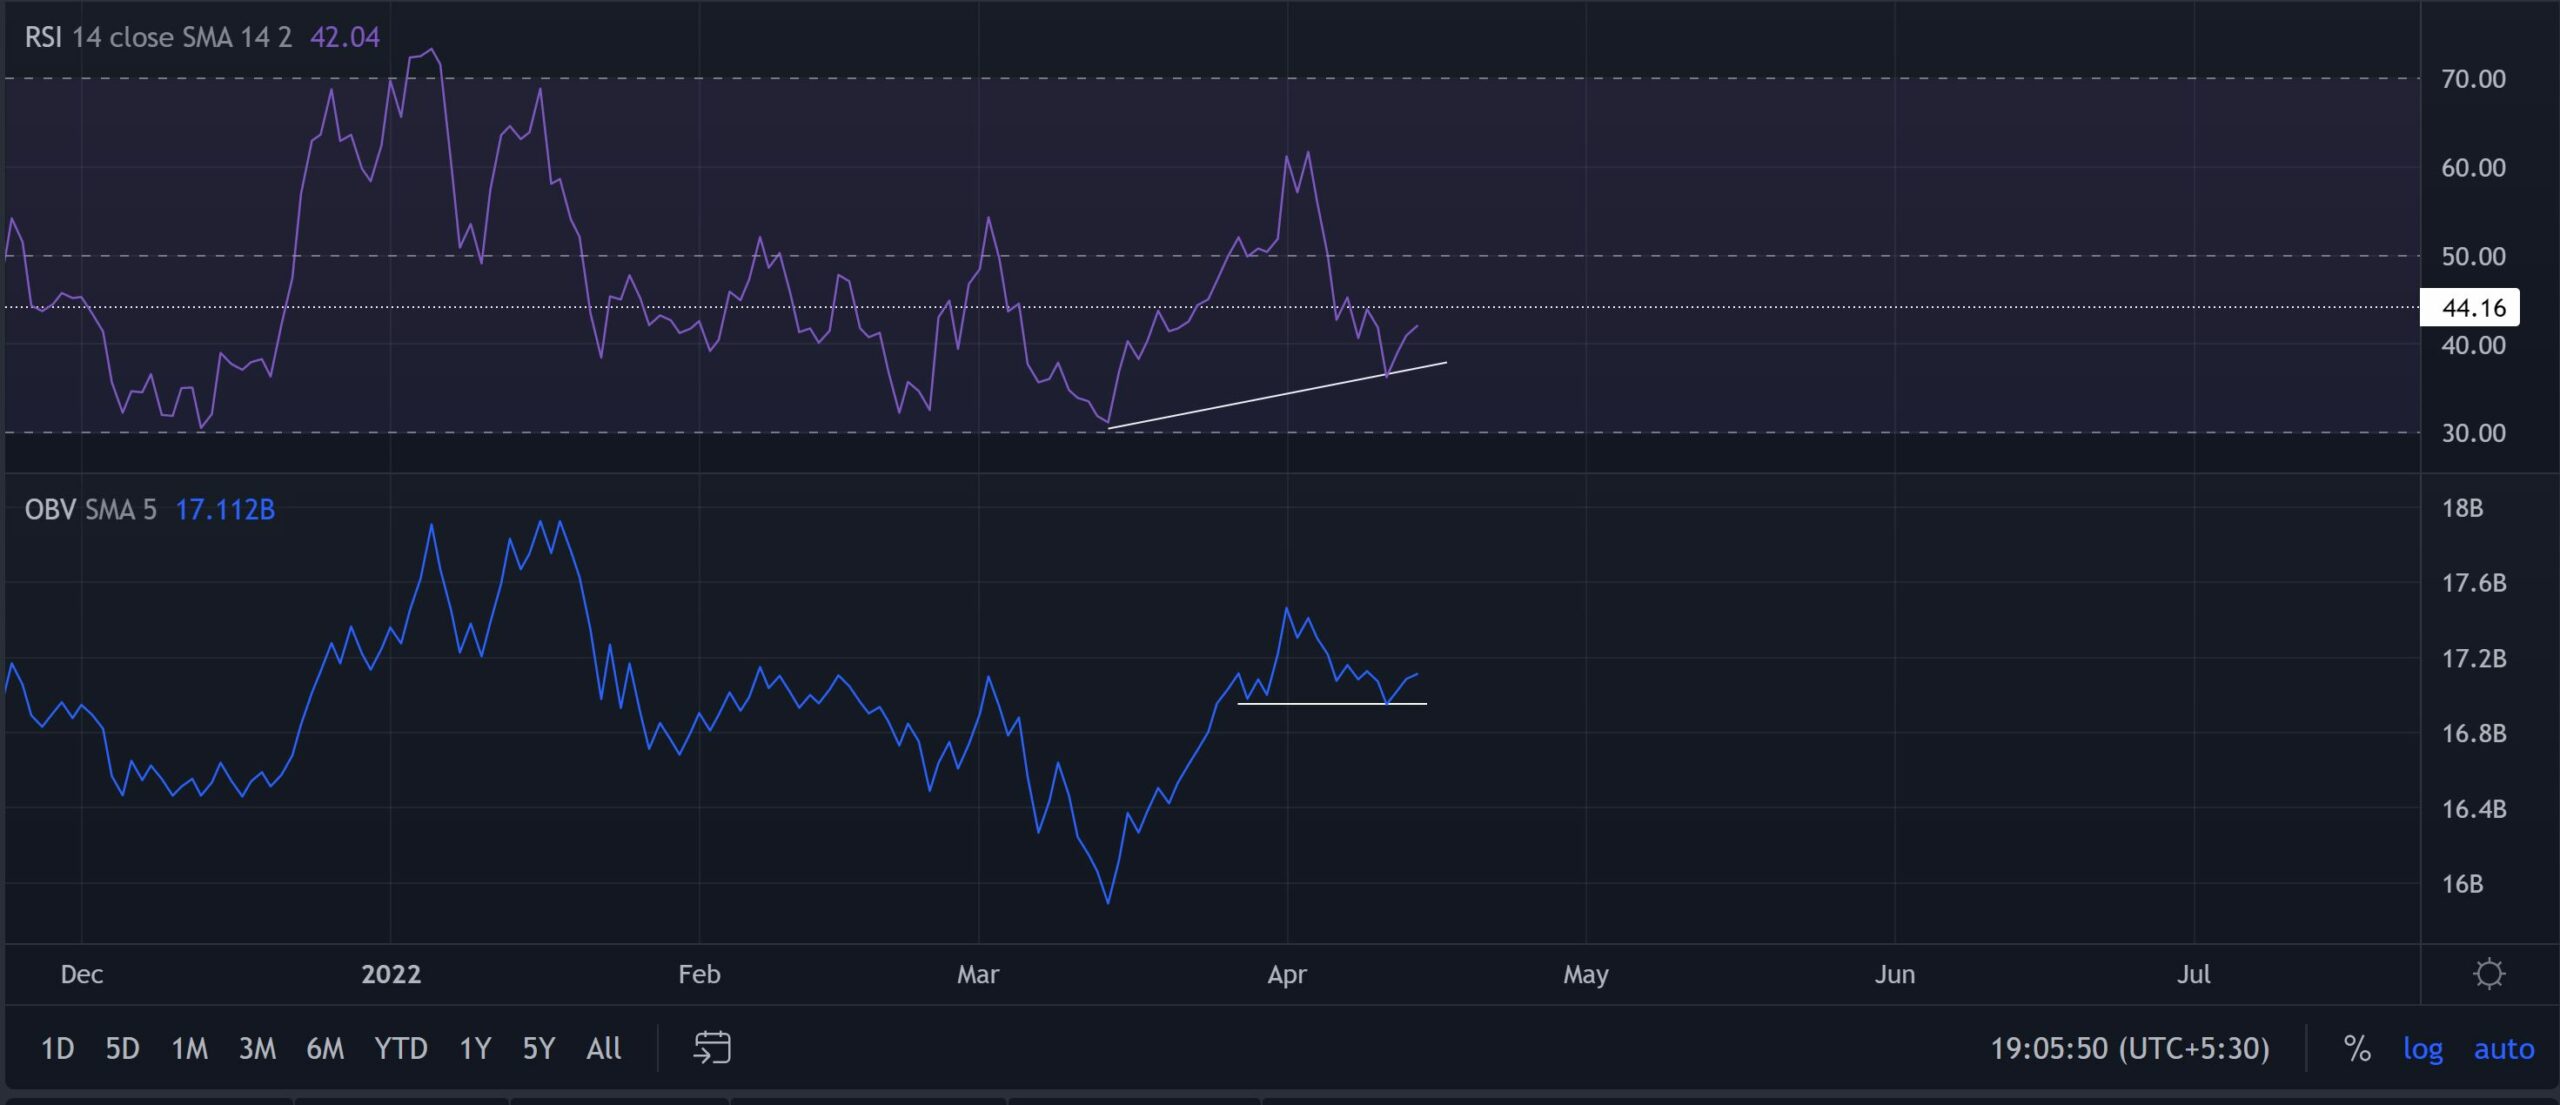Click the OBV value 17.112B

pyautogui.click(x=225, y=509)
